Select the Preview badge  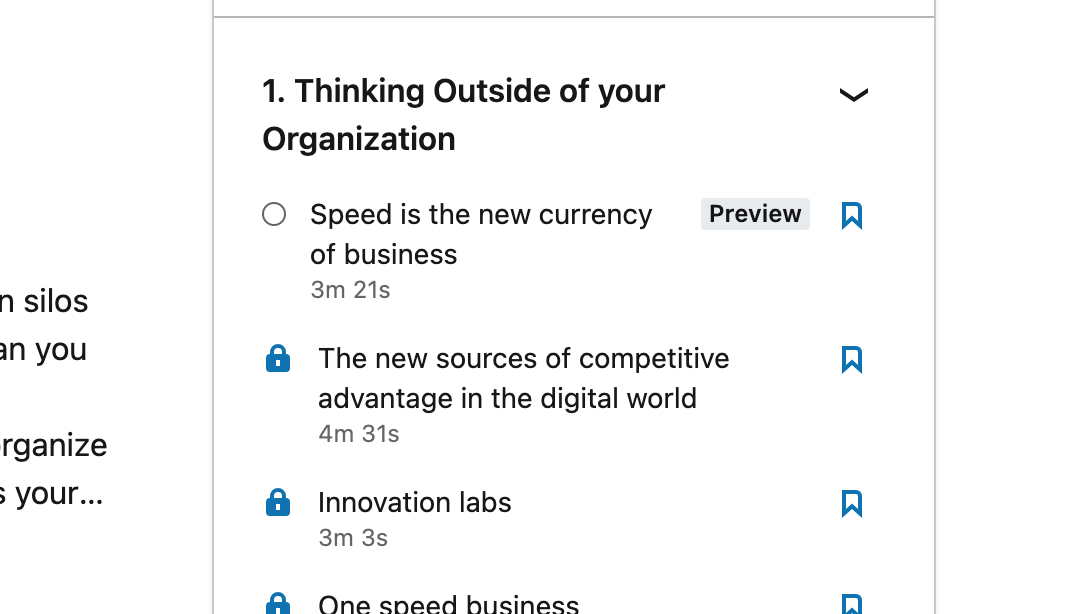[755, 213]
